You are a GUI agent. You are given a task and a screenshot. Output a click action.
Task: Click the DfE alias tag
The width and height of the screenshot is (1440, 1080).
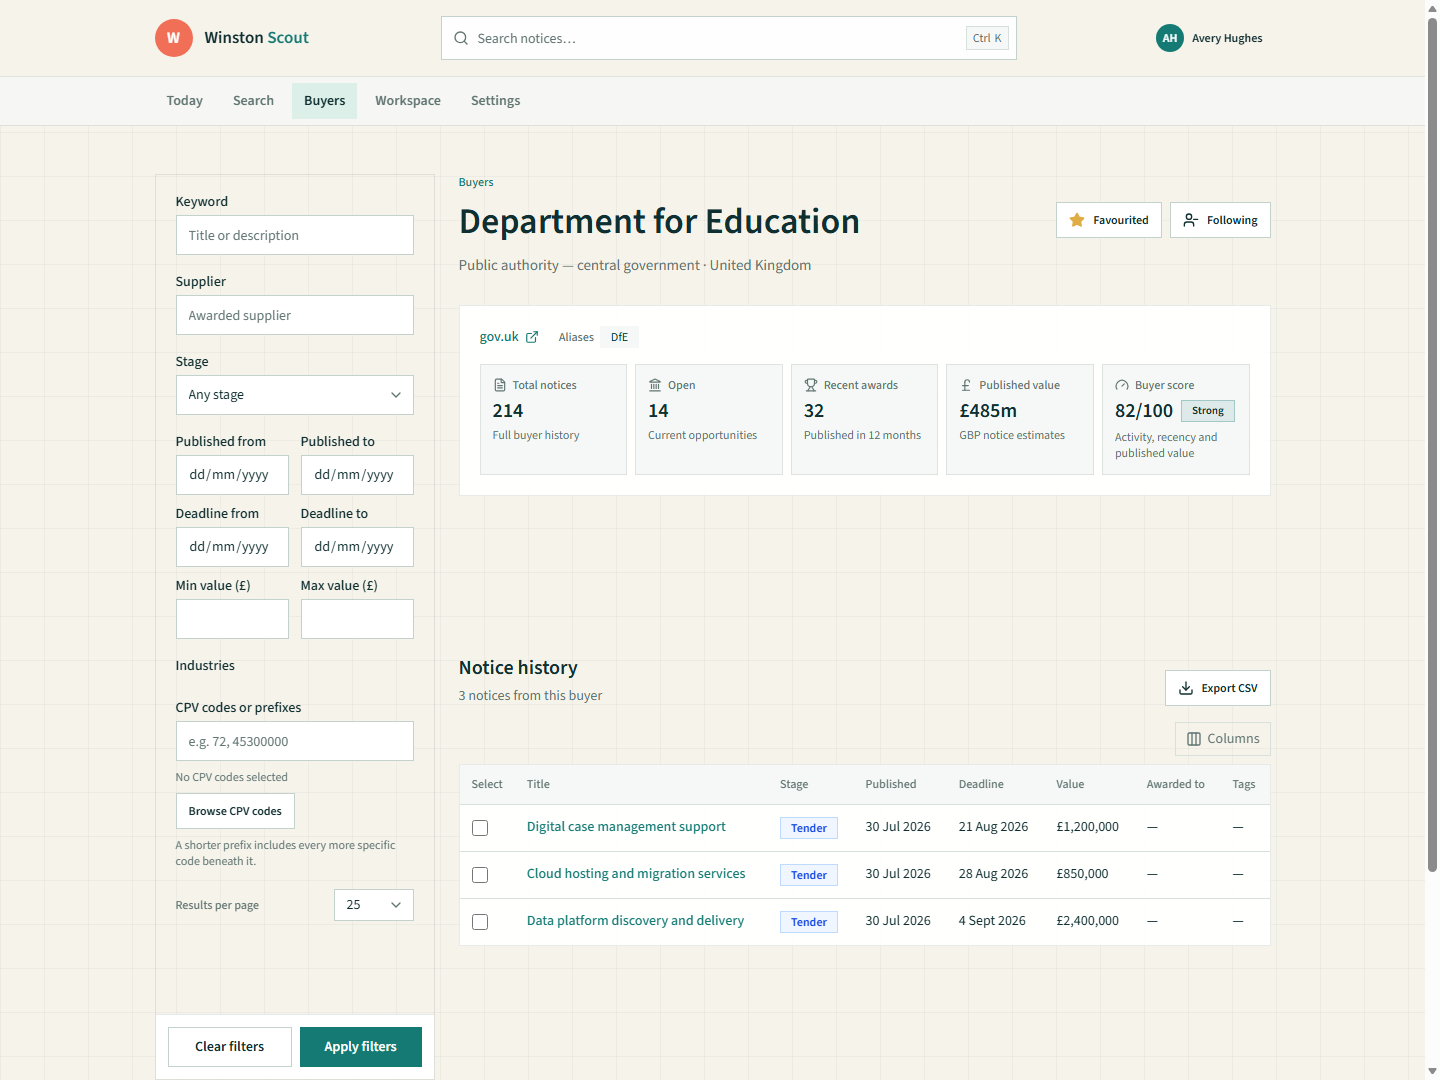(620, 337)
